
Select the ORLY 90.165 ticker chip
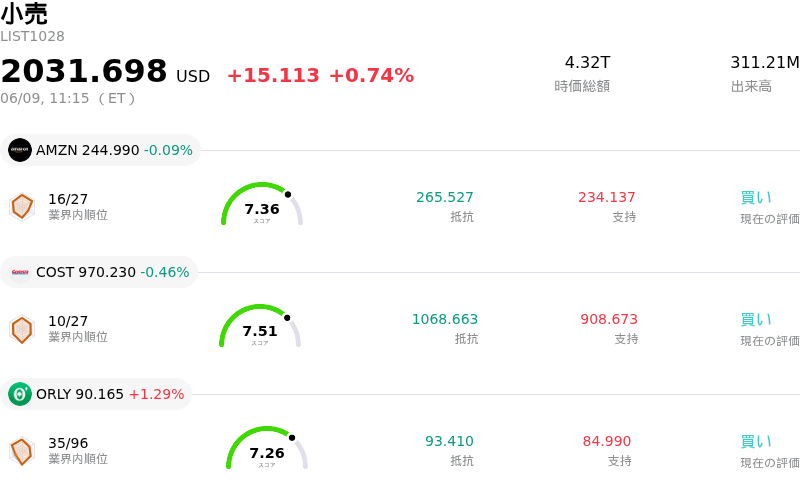(96, 394)
